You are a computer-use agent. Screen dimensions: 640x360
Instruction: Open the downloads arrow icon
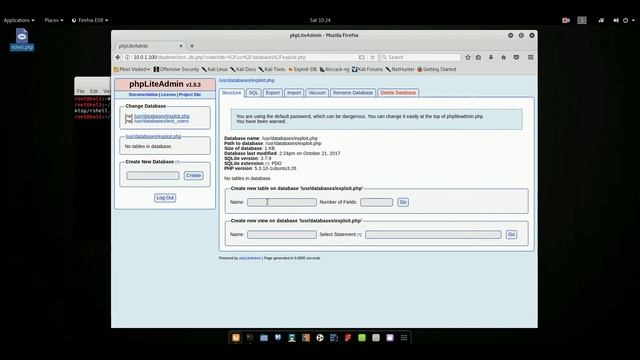(491, 58)
